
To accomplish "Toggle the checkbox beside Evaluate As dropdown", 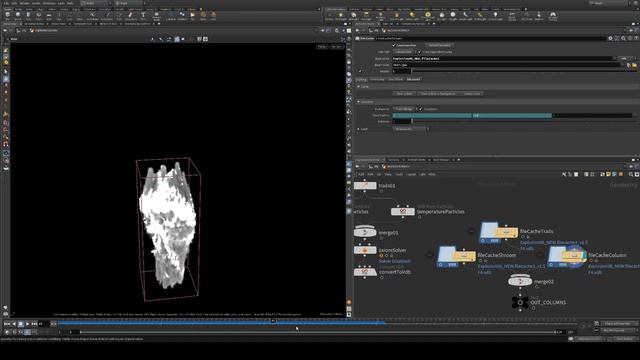I will [x=420, y=109].
